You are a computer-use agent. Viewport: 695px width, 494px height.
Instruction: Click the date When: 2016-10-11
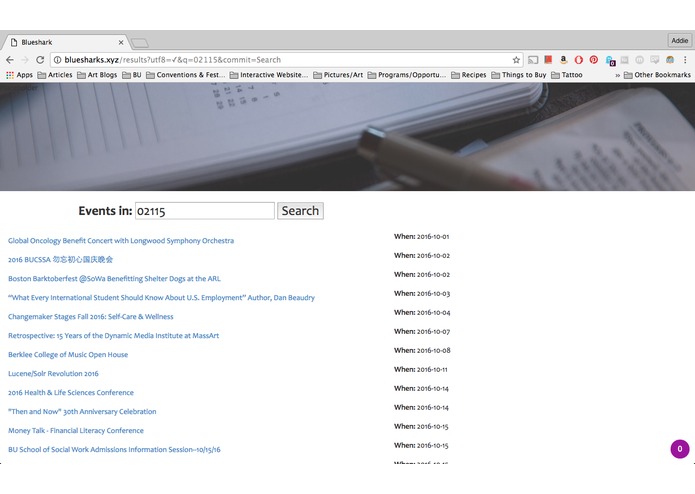click(x=421, y=370)
